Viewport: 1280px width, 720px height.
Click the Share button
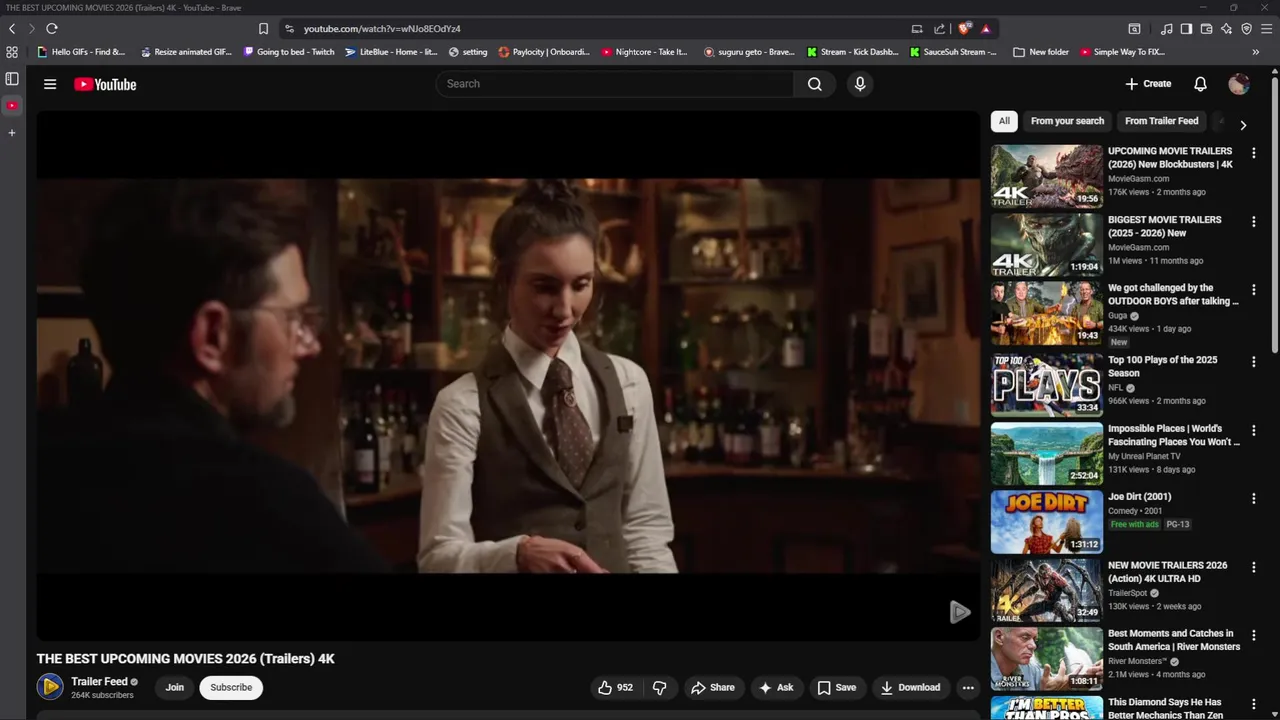[713, 687]
